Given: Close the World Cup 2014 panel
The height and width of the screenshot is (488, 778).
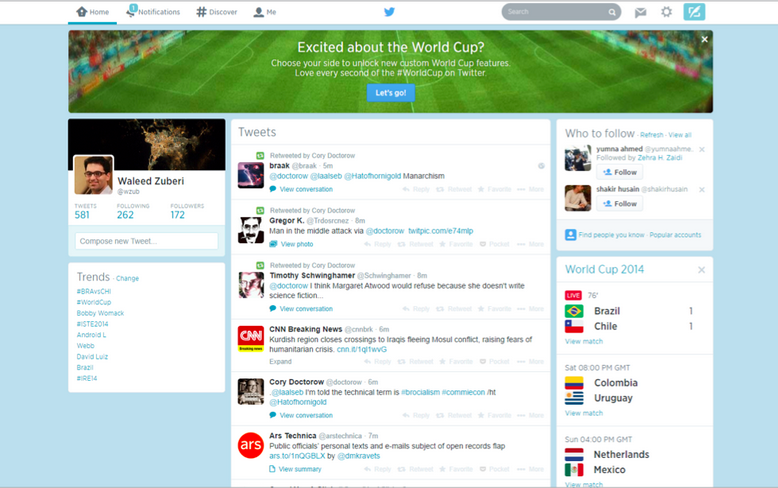Looking at the screenshot, I should [701, 270].
